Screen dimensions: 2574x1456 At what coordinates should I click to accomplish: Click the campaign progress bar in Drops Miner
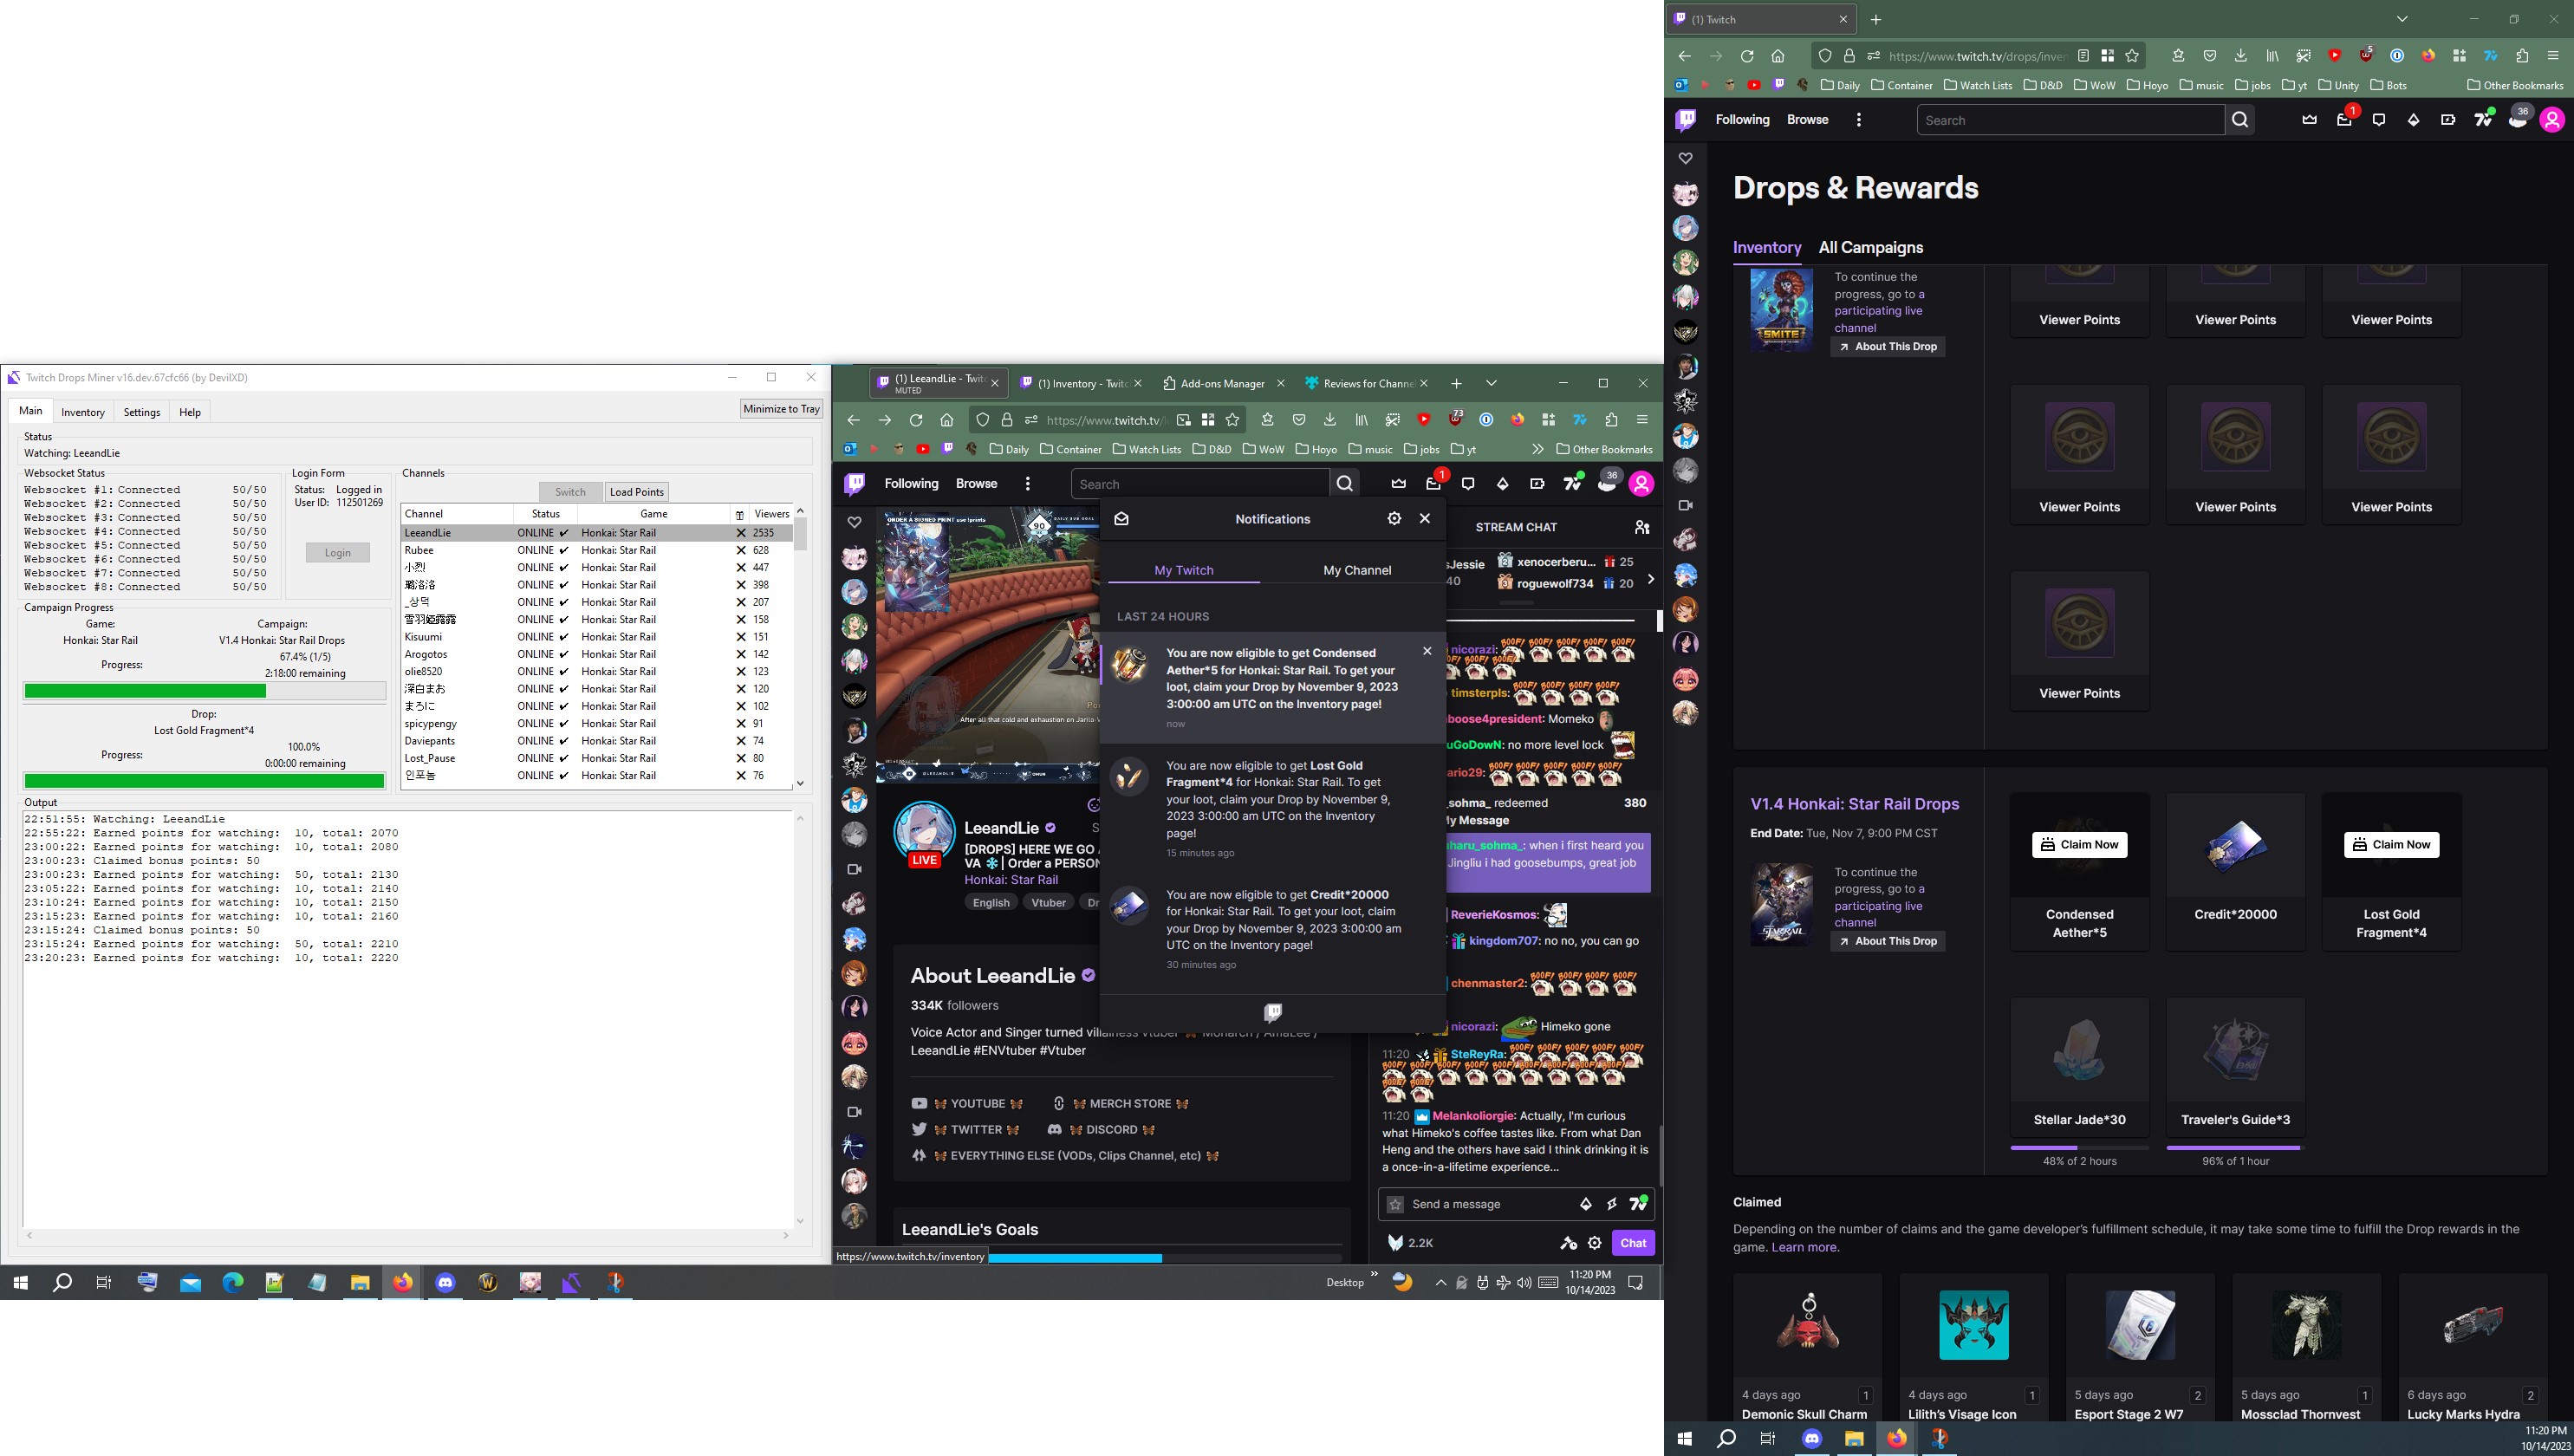pyautogui.click(x=204, y=690)
